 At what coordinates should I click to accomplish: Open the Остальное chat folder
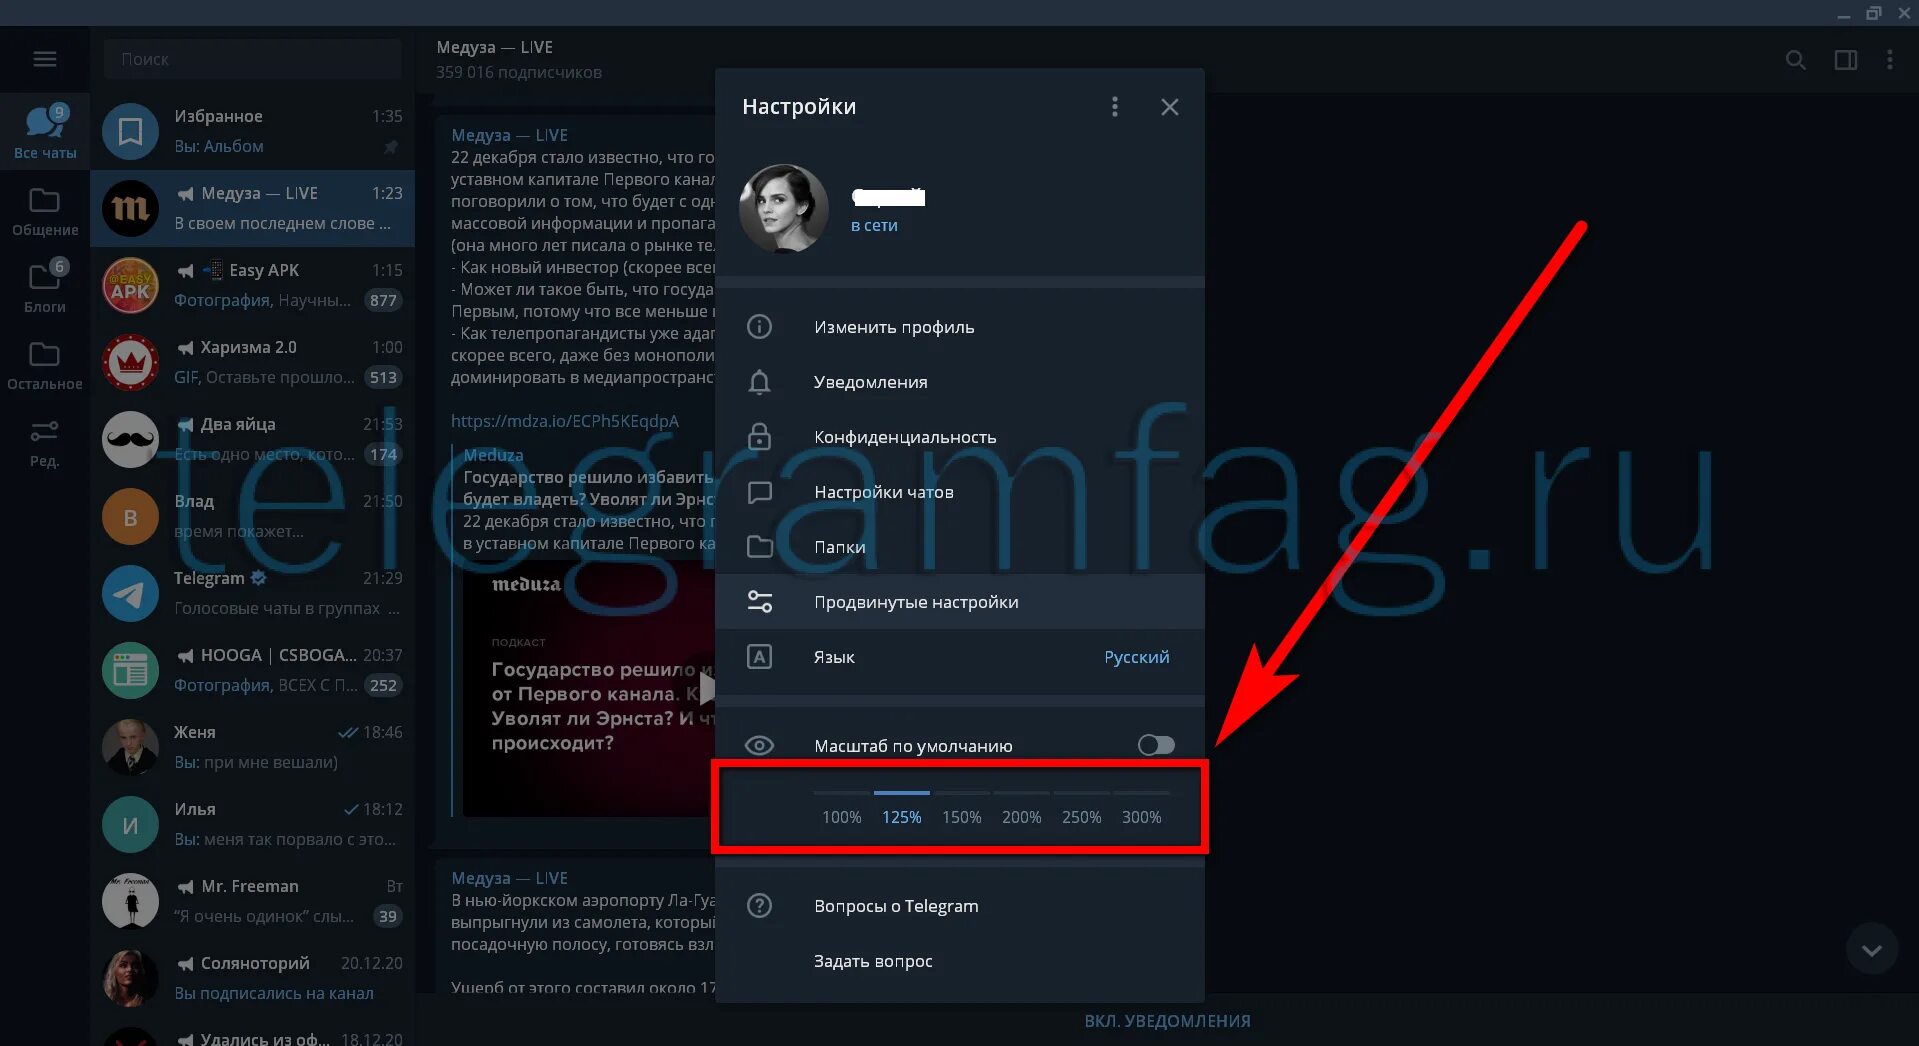tap(45, 364)
